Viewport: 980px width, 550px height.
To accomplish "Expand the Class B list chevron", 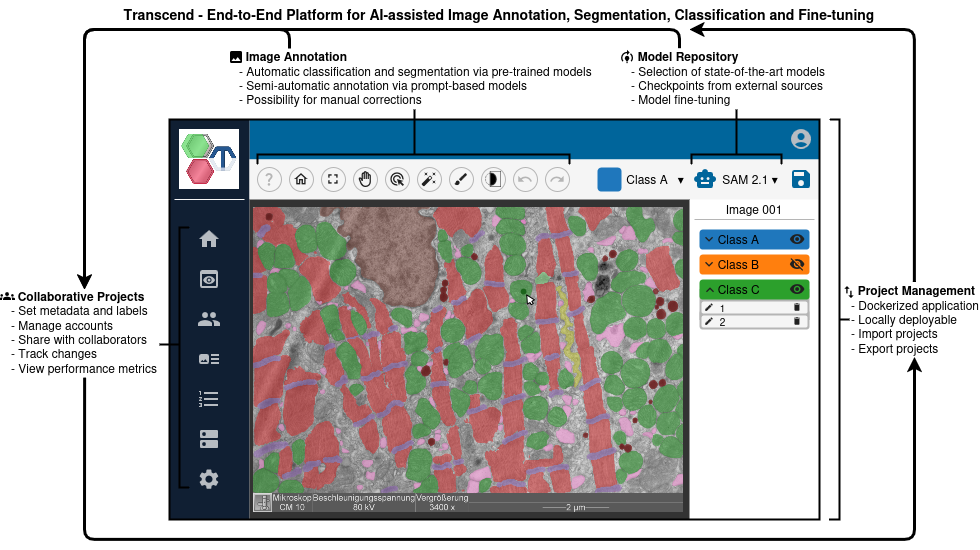I will 709,265.
